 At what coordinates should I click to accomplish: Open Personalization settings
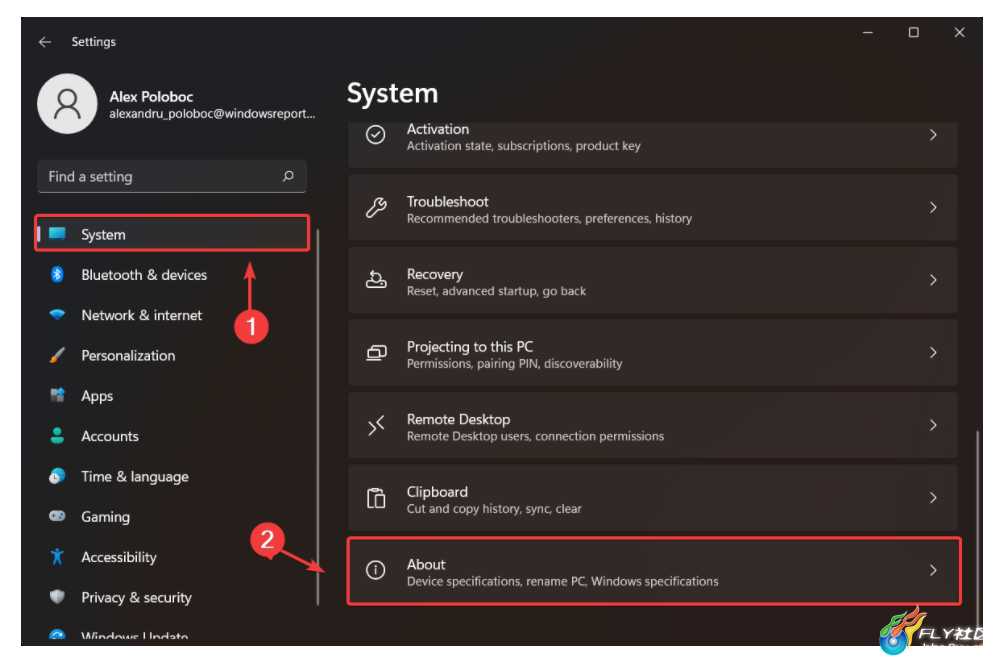172,355
